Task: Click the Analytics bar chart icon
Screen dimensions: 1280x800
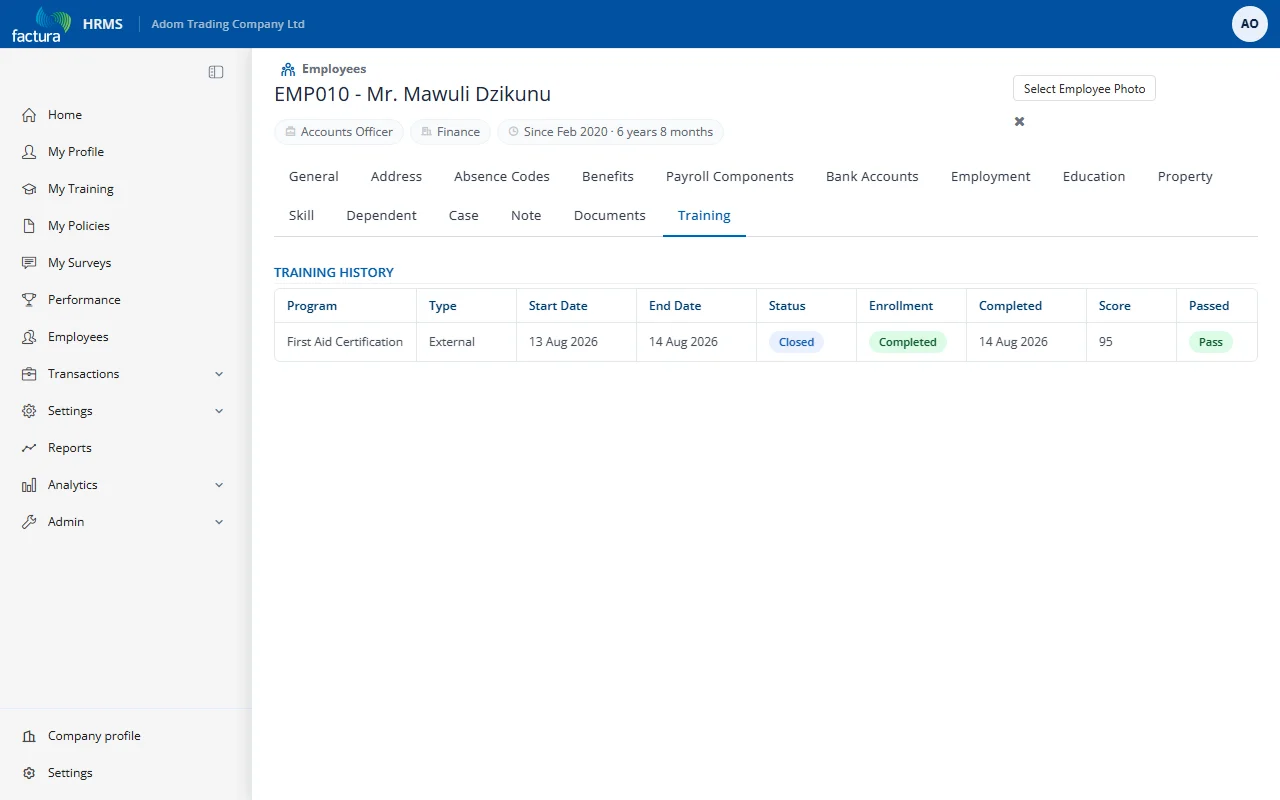Action: click(x=29, y=485)
